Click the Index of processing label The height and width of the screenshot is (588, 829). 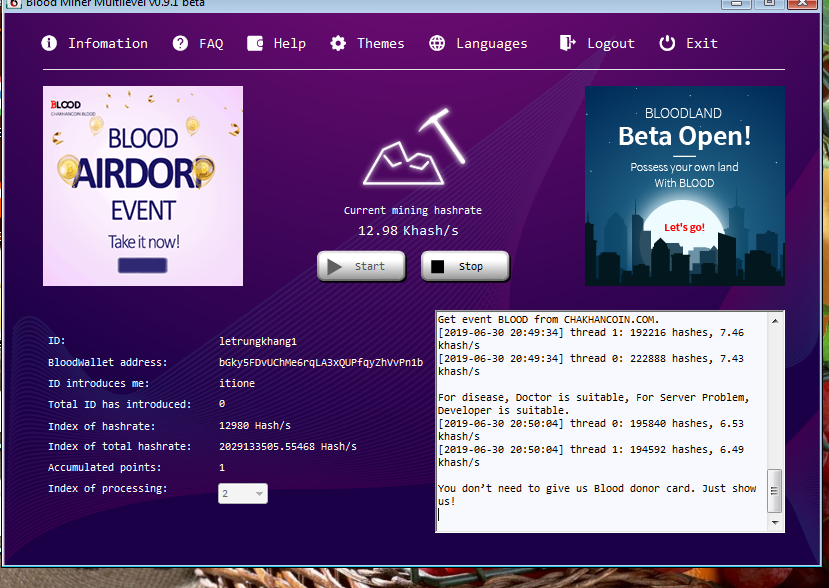pyautogui.click(x=108, y=488)
